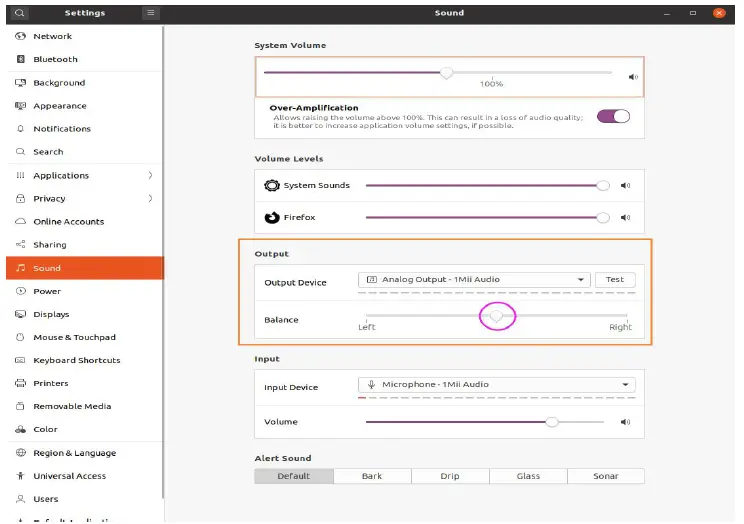The height and width of the screenshot is (524, 744).
Task: Open the Settings hamburger menu
Action: click(151, 13)
